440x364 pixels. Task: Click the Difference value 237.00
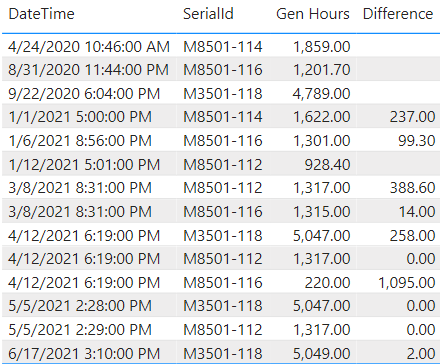(x=413, y=117)
